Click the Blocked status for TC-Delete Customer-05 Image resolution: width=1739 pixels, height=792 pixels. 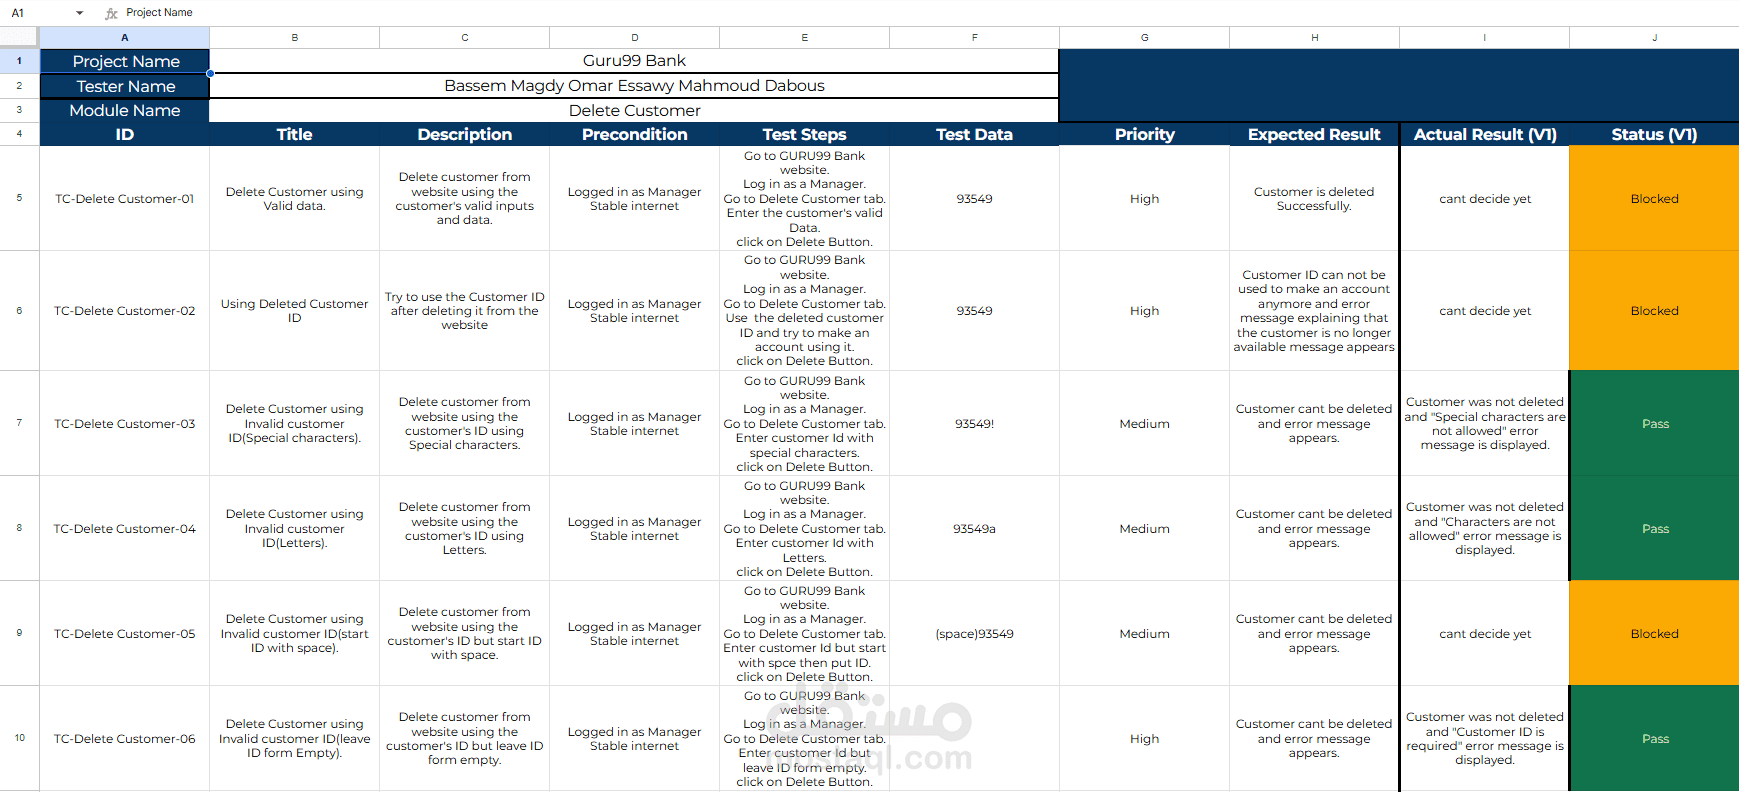coord(1655,633)
